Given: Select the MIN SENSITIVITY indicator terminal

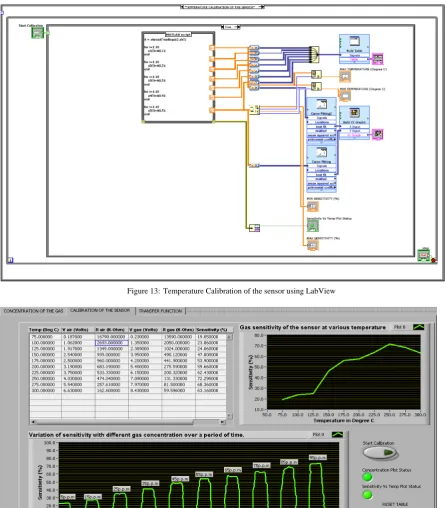Looking at the screenshot, I should point(312,206).
